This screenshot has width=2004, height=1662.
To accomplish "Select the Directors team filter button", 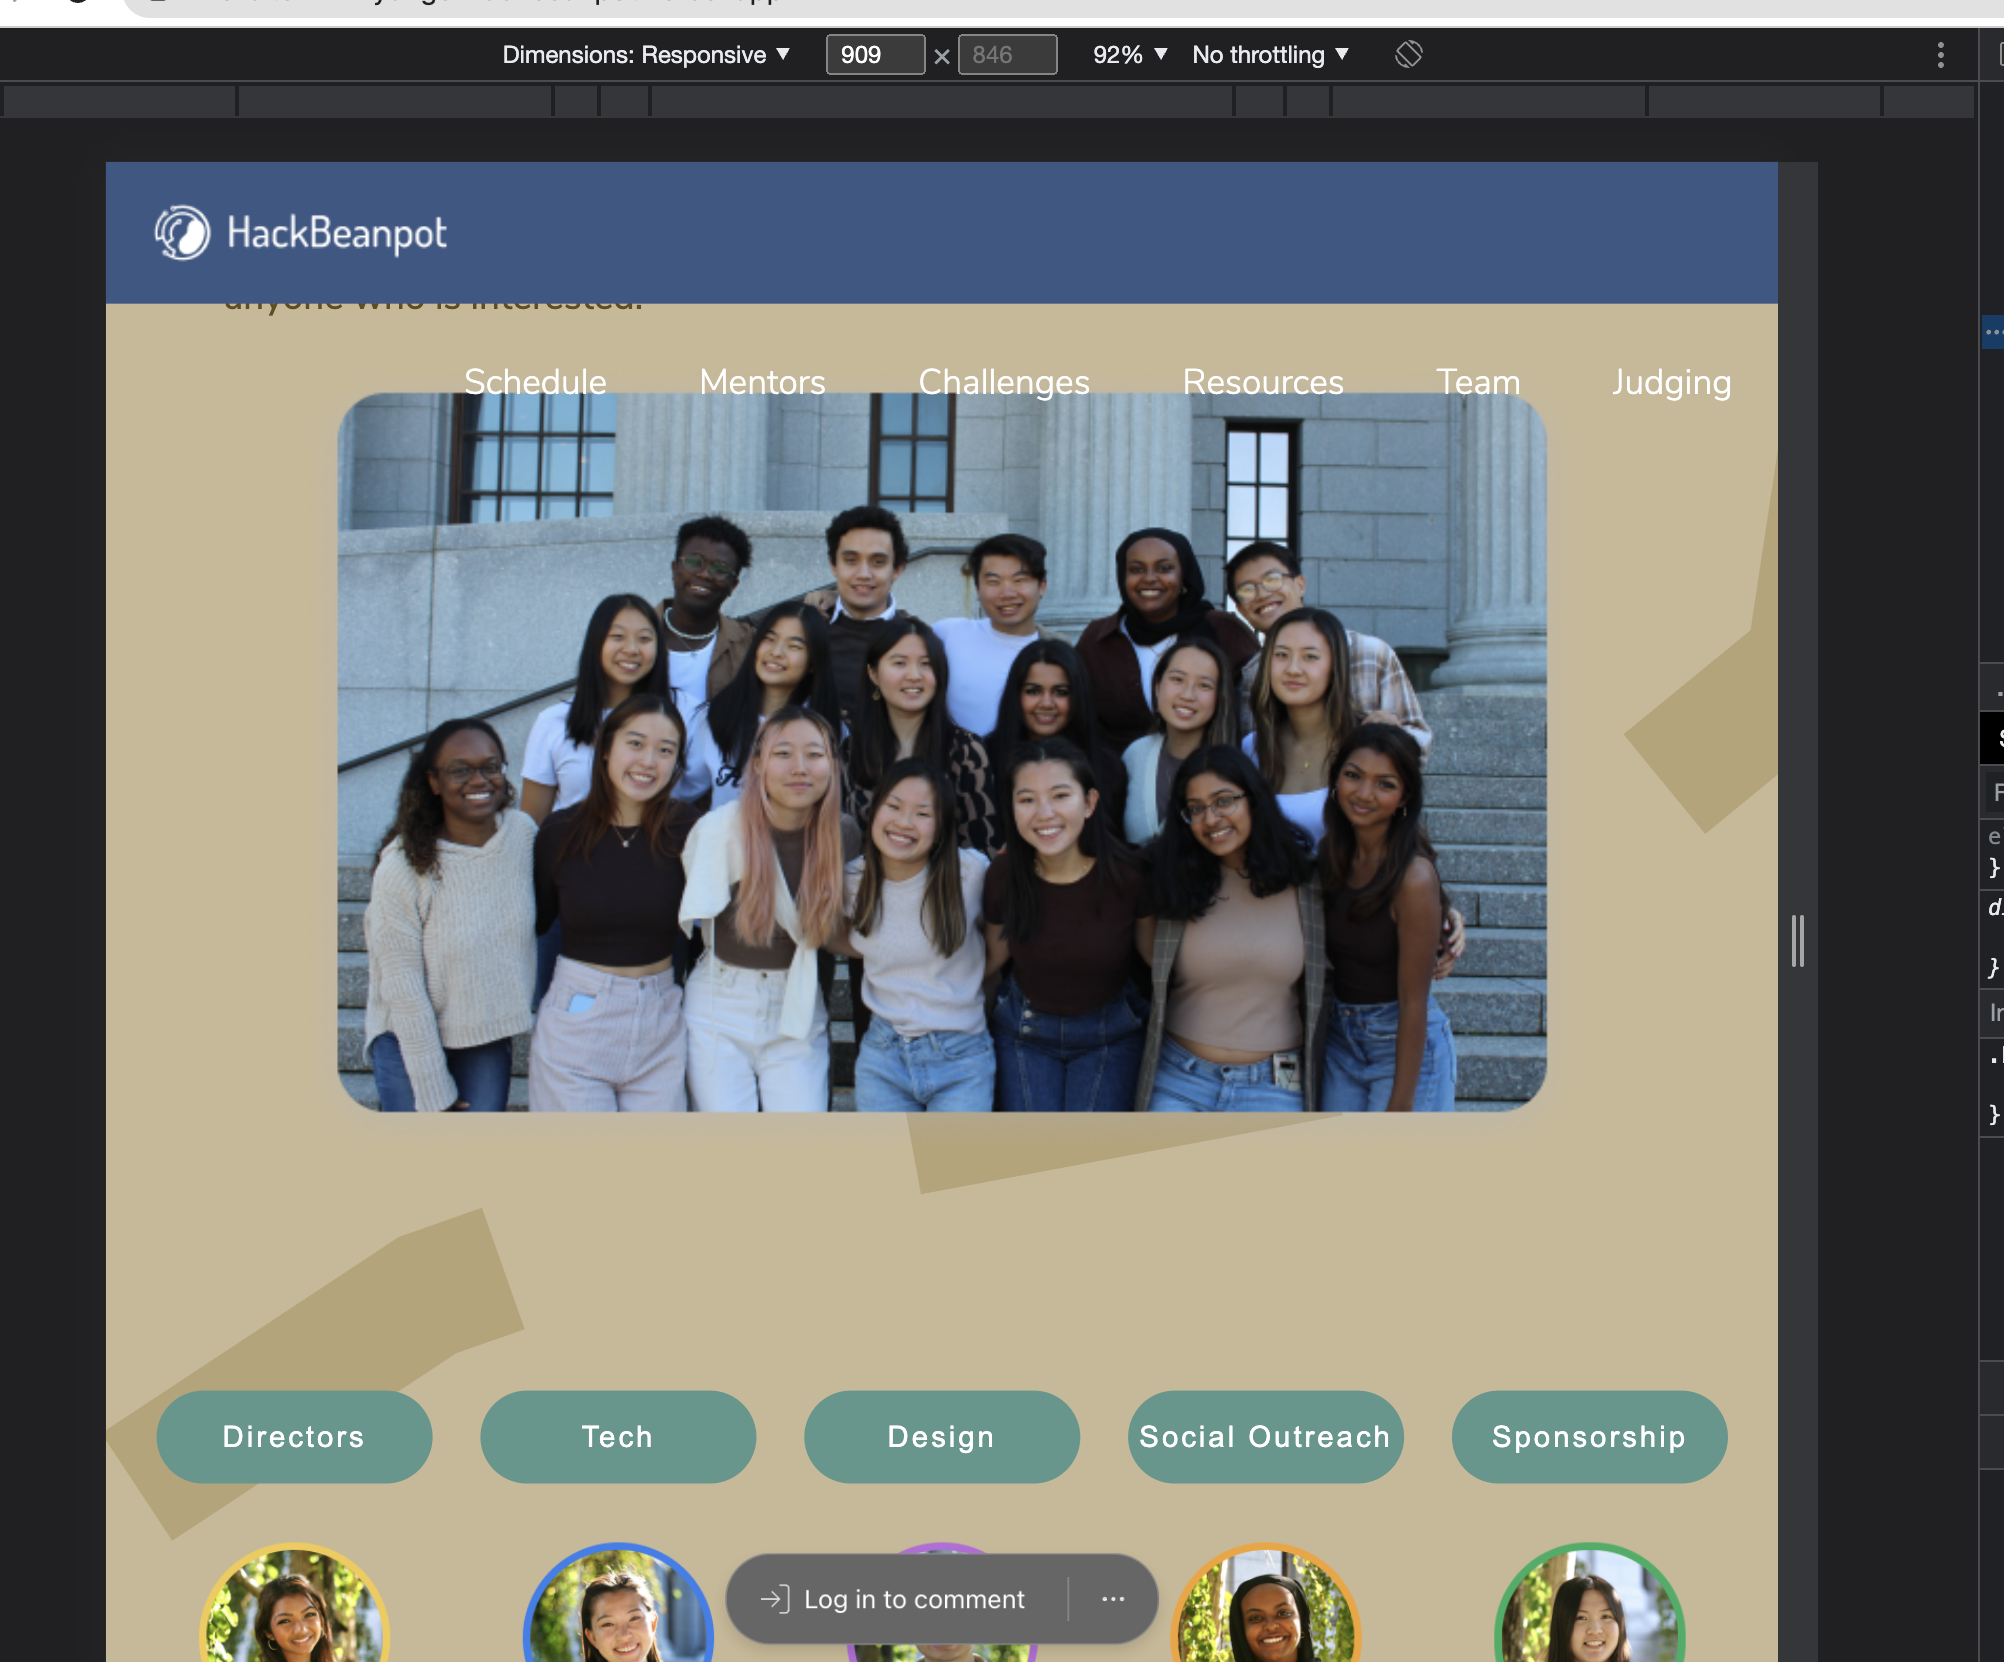I will [x=294, y=1436].
